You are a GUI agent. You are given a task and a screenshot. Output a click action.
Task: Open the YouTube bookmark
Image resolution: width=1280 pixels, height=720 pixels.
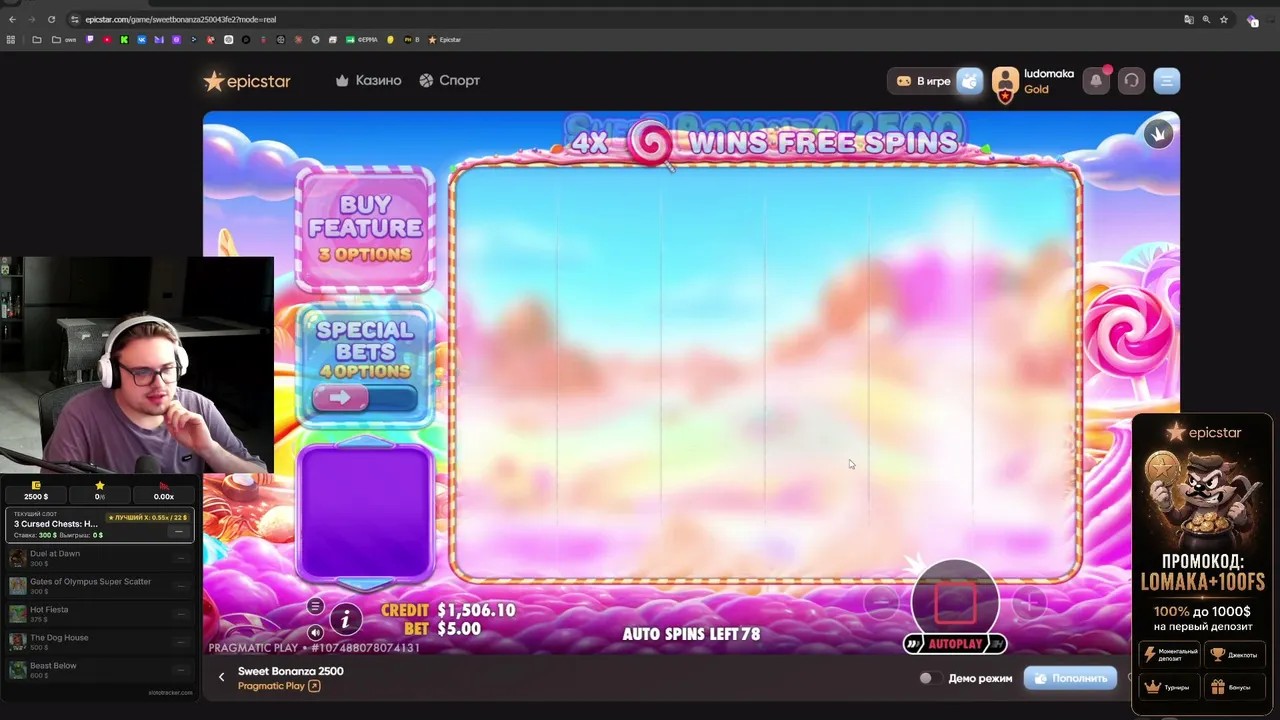coord(107,40)
